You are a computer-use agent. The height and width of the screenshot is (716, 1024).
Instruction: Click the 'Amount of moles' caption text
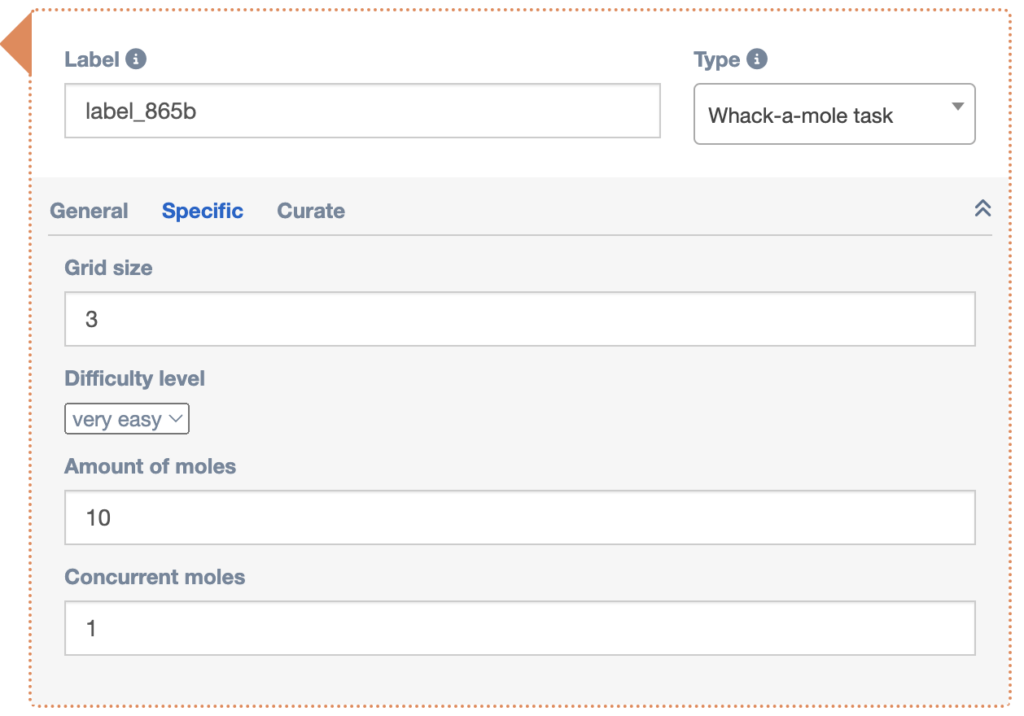coord(150,466)
